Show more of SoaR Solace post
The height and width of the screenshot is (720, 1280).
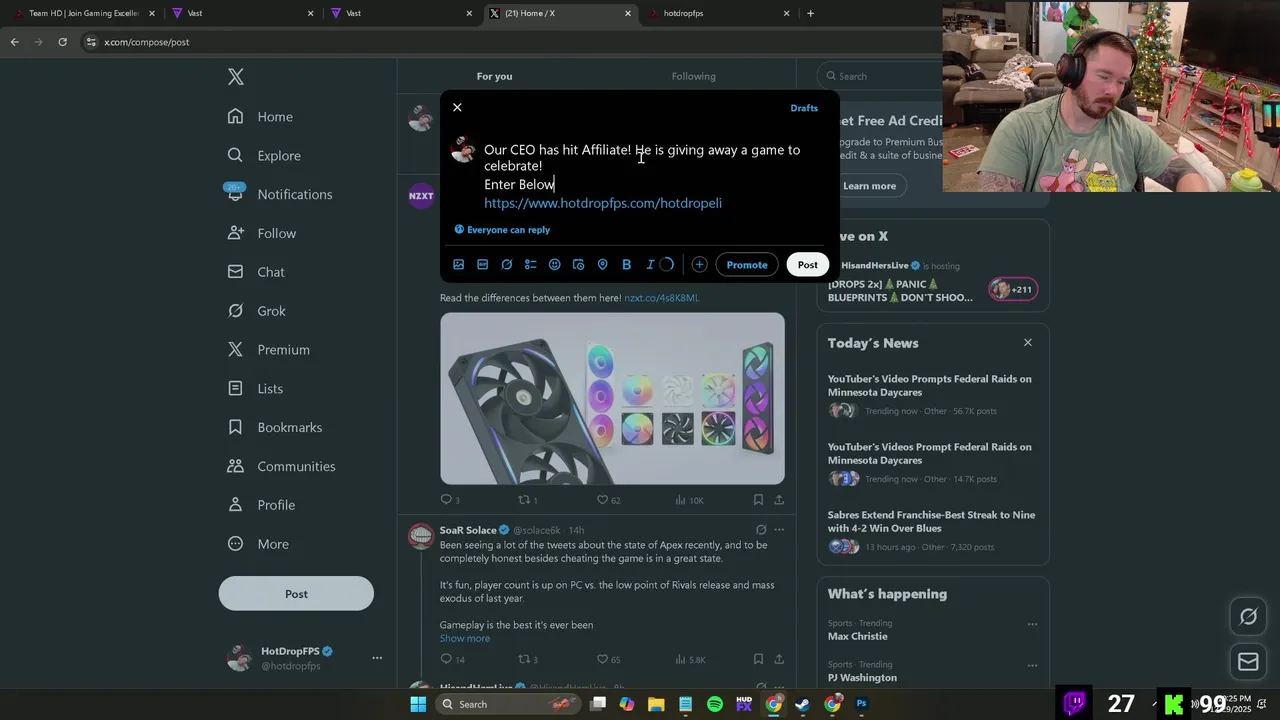click(x=465, y=638)
